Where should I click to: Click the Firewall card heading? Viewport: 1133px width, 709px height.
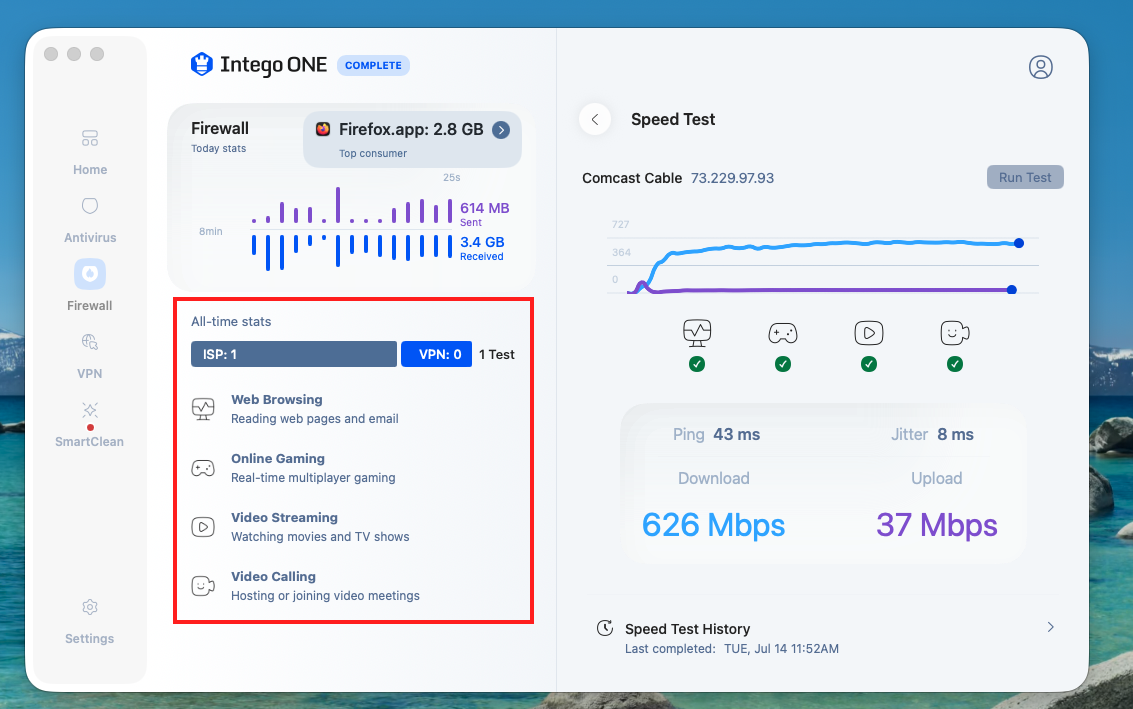point(220,129)
